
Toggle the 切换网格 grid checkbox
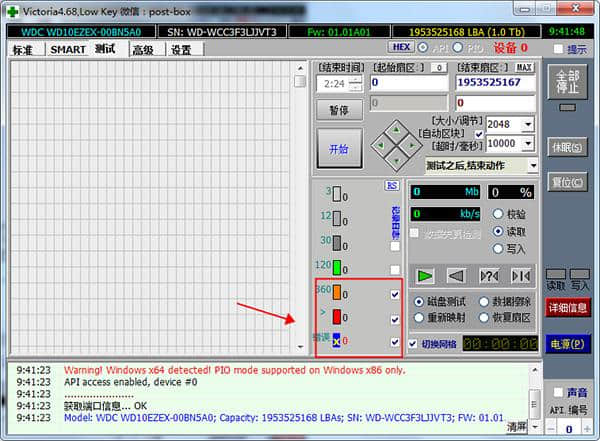click(x=413, y=344)
